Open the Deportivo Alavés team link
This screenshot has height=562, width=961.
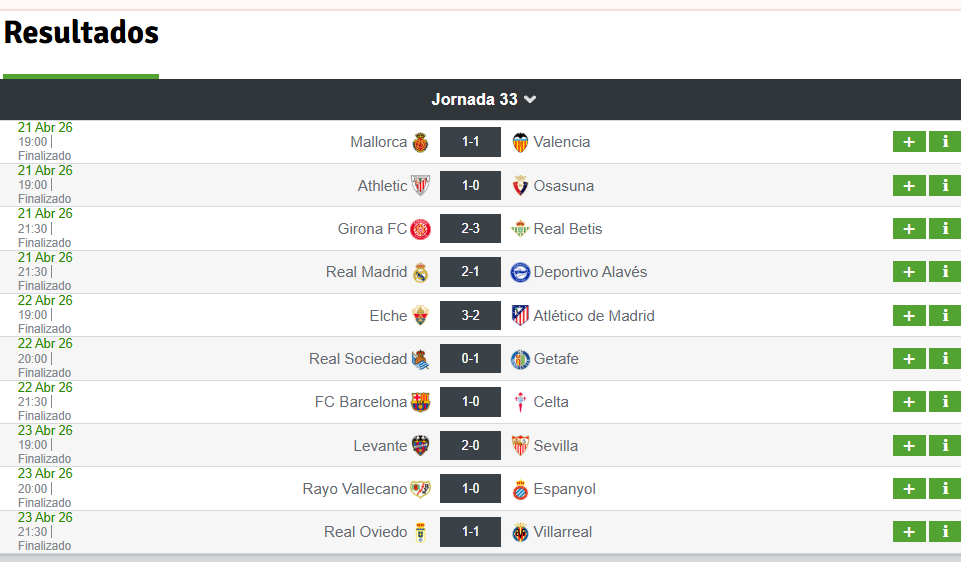point(590,272)
